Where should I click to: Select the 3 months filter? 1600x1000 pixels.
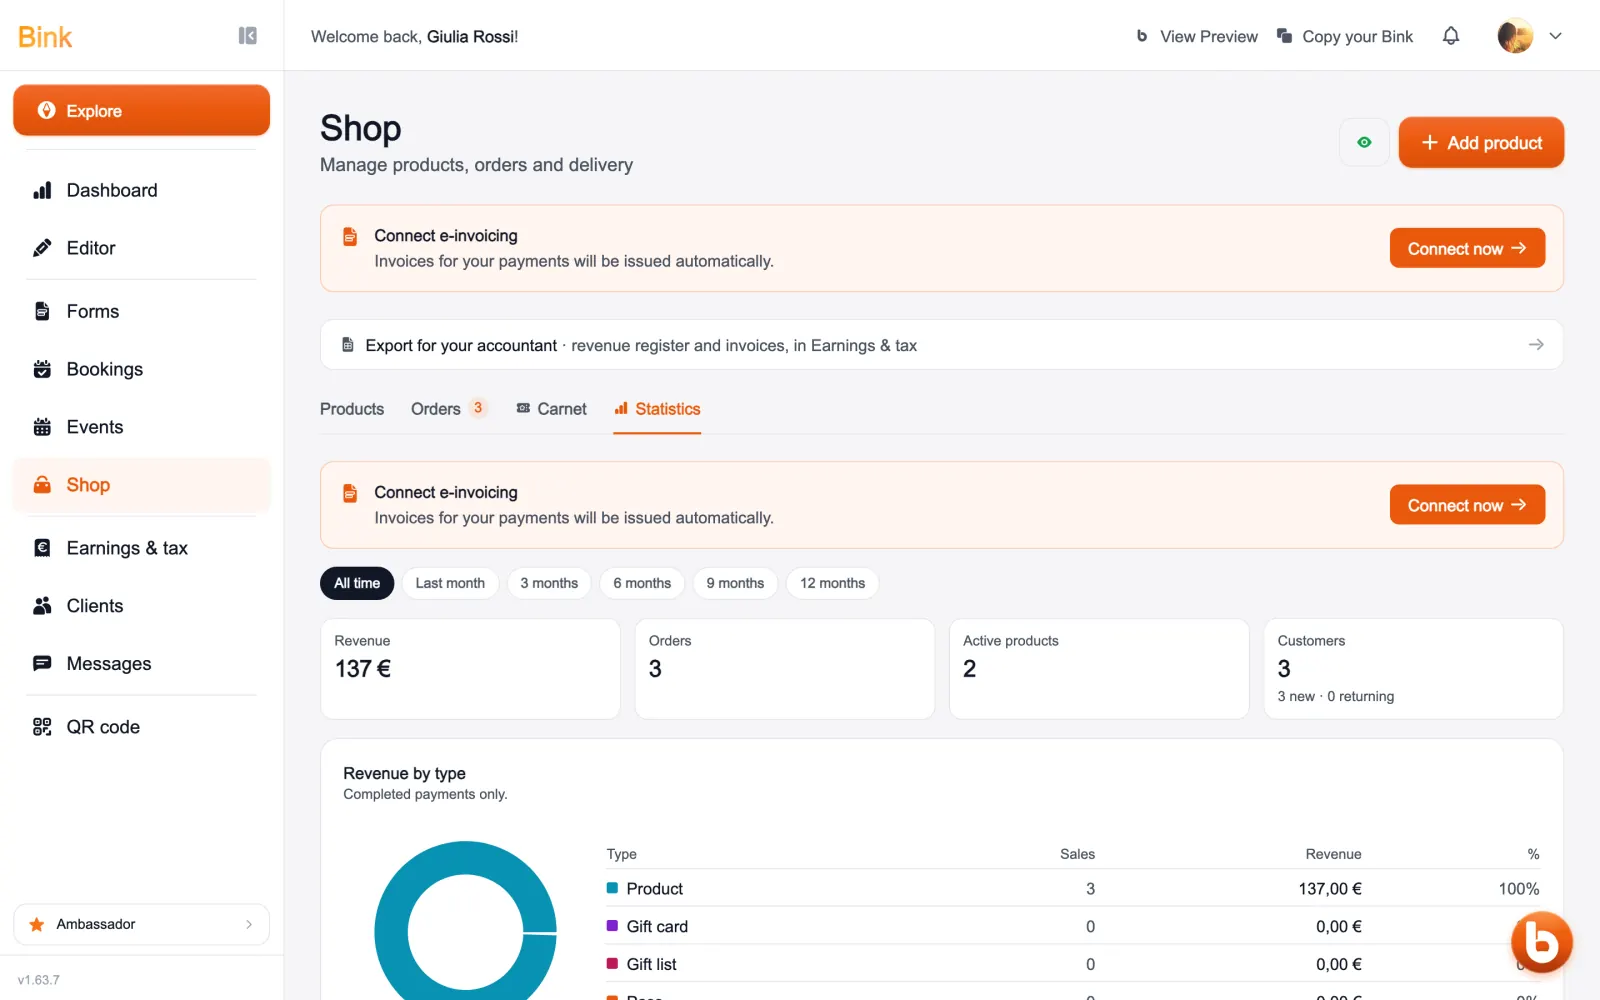point(549,583)
